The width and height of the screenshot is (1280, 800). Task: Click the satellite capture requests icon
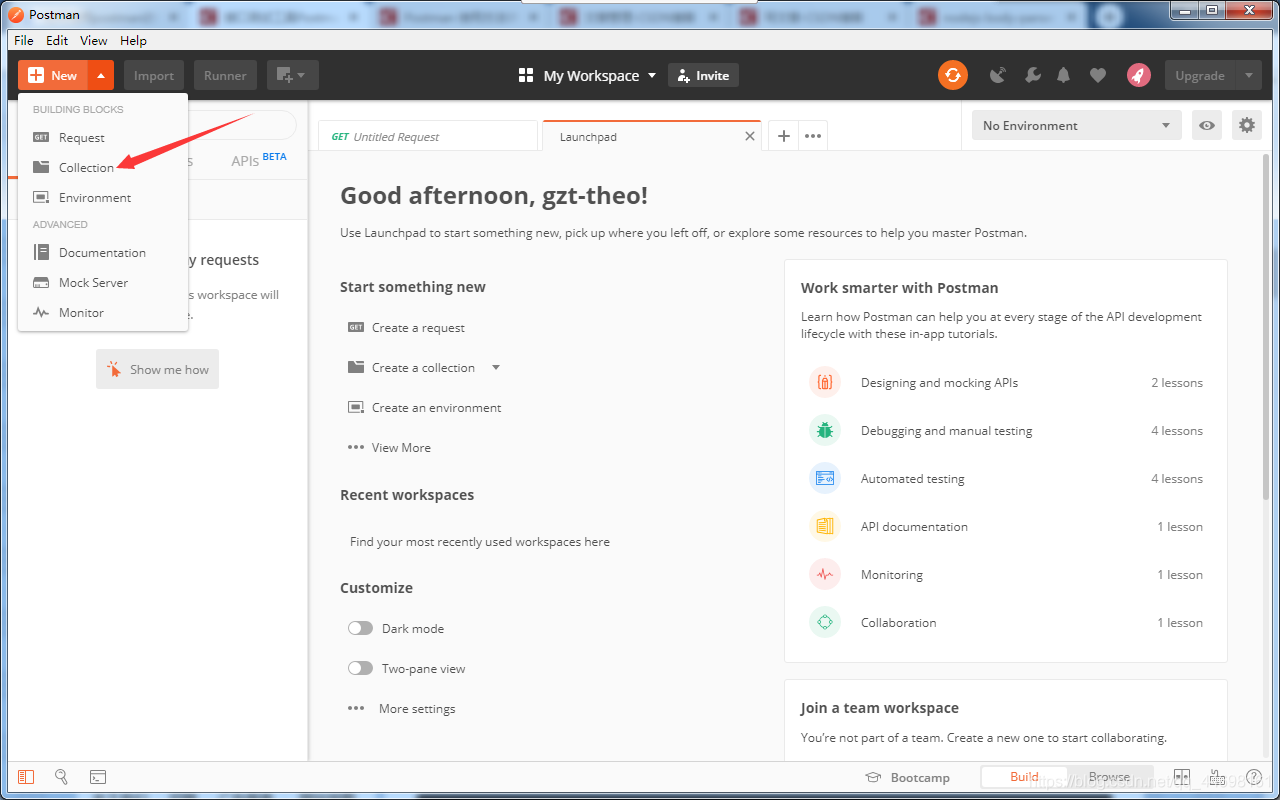coord(997,75)
